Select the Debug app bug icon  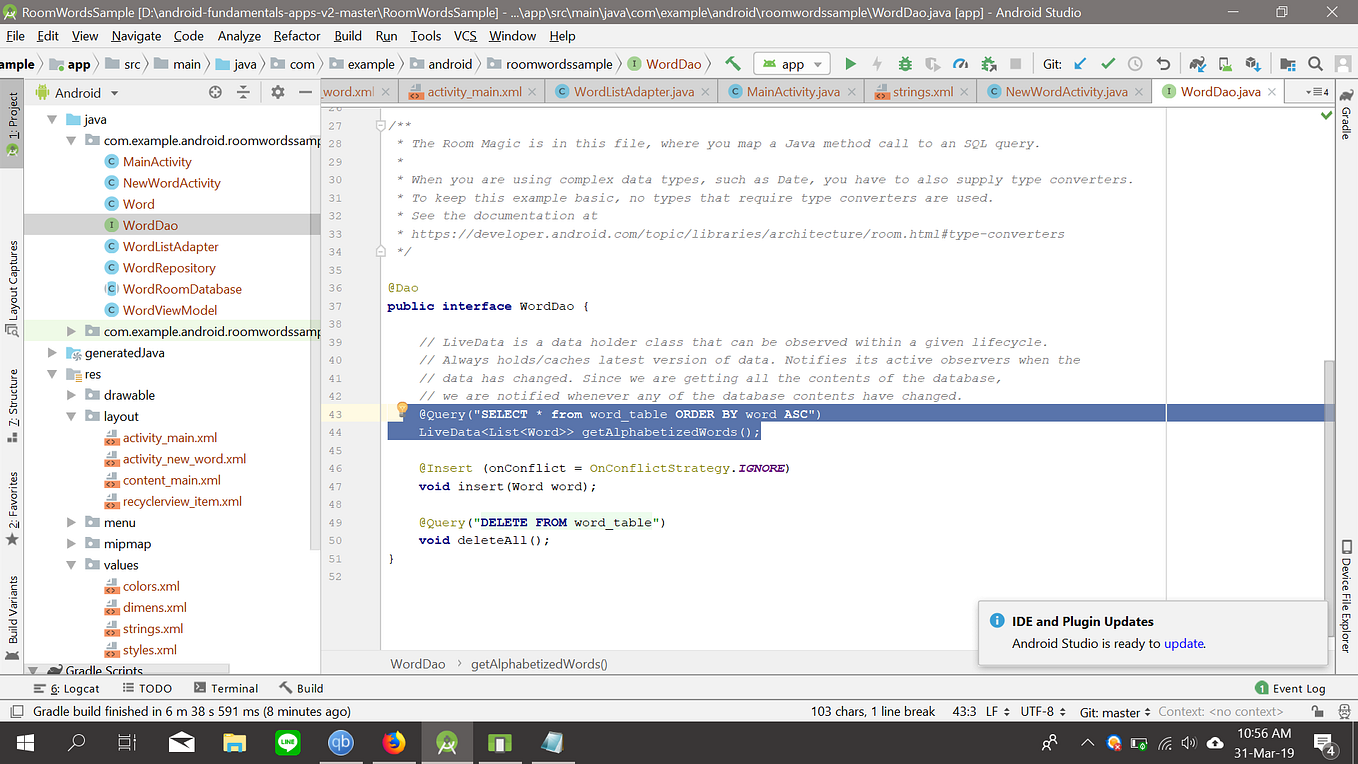906,63
